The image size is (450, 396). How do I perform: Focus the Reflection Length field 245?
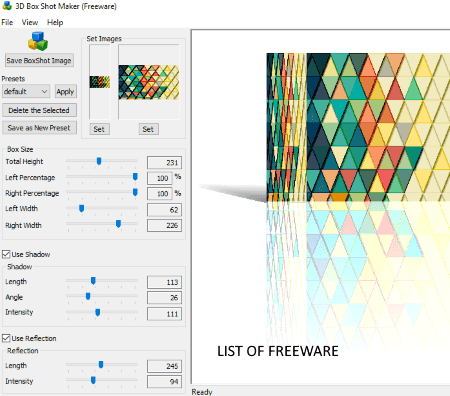tap(164, 366)
